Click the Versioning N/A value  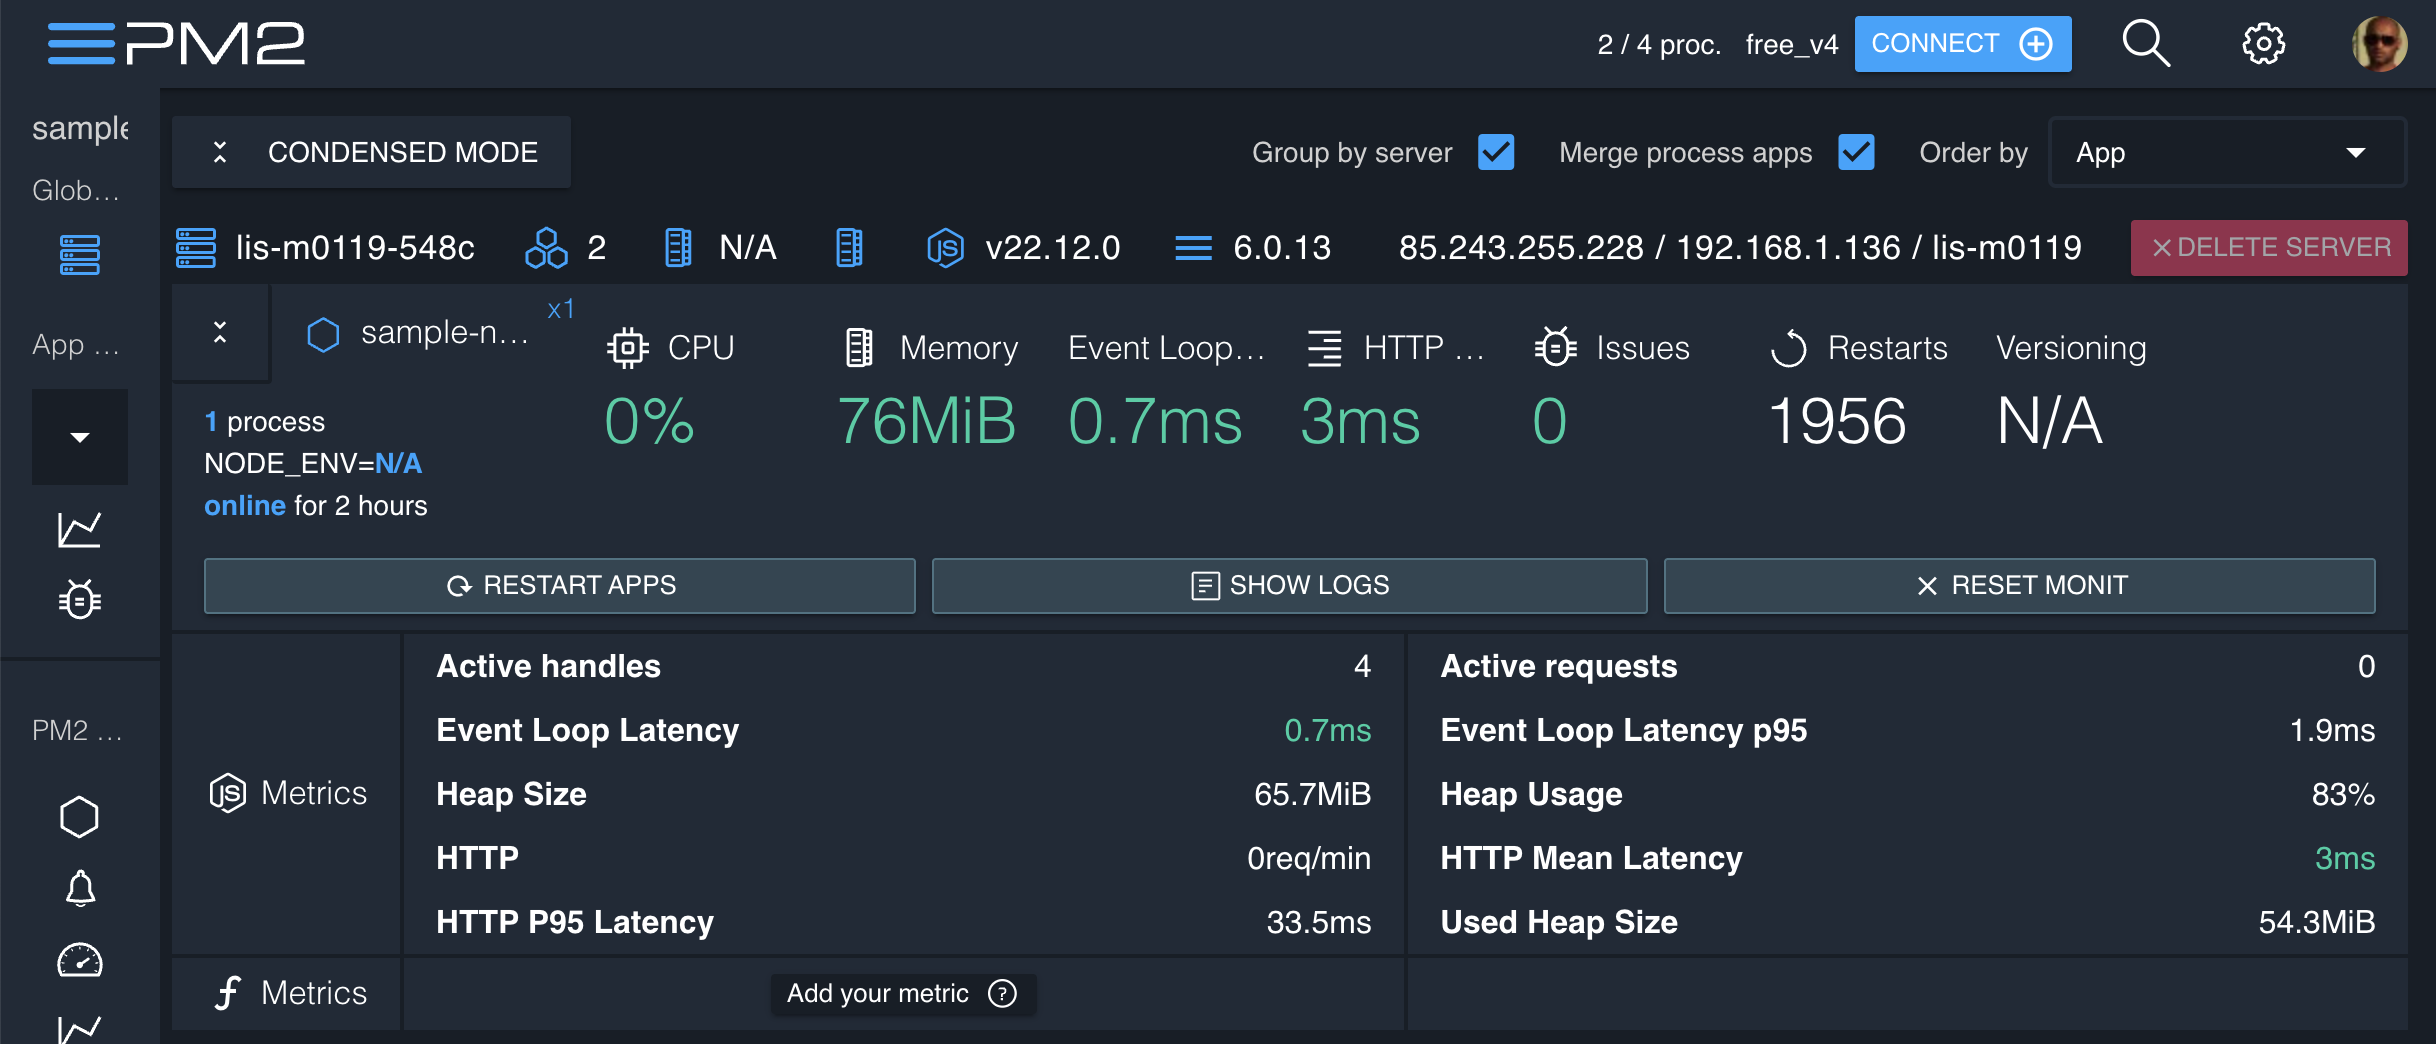coord(2049,421)
